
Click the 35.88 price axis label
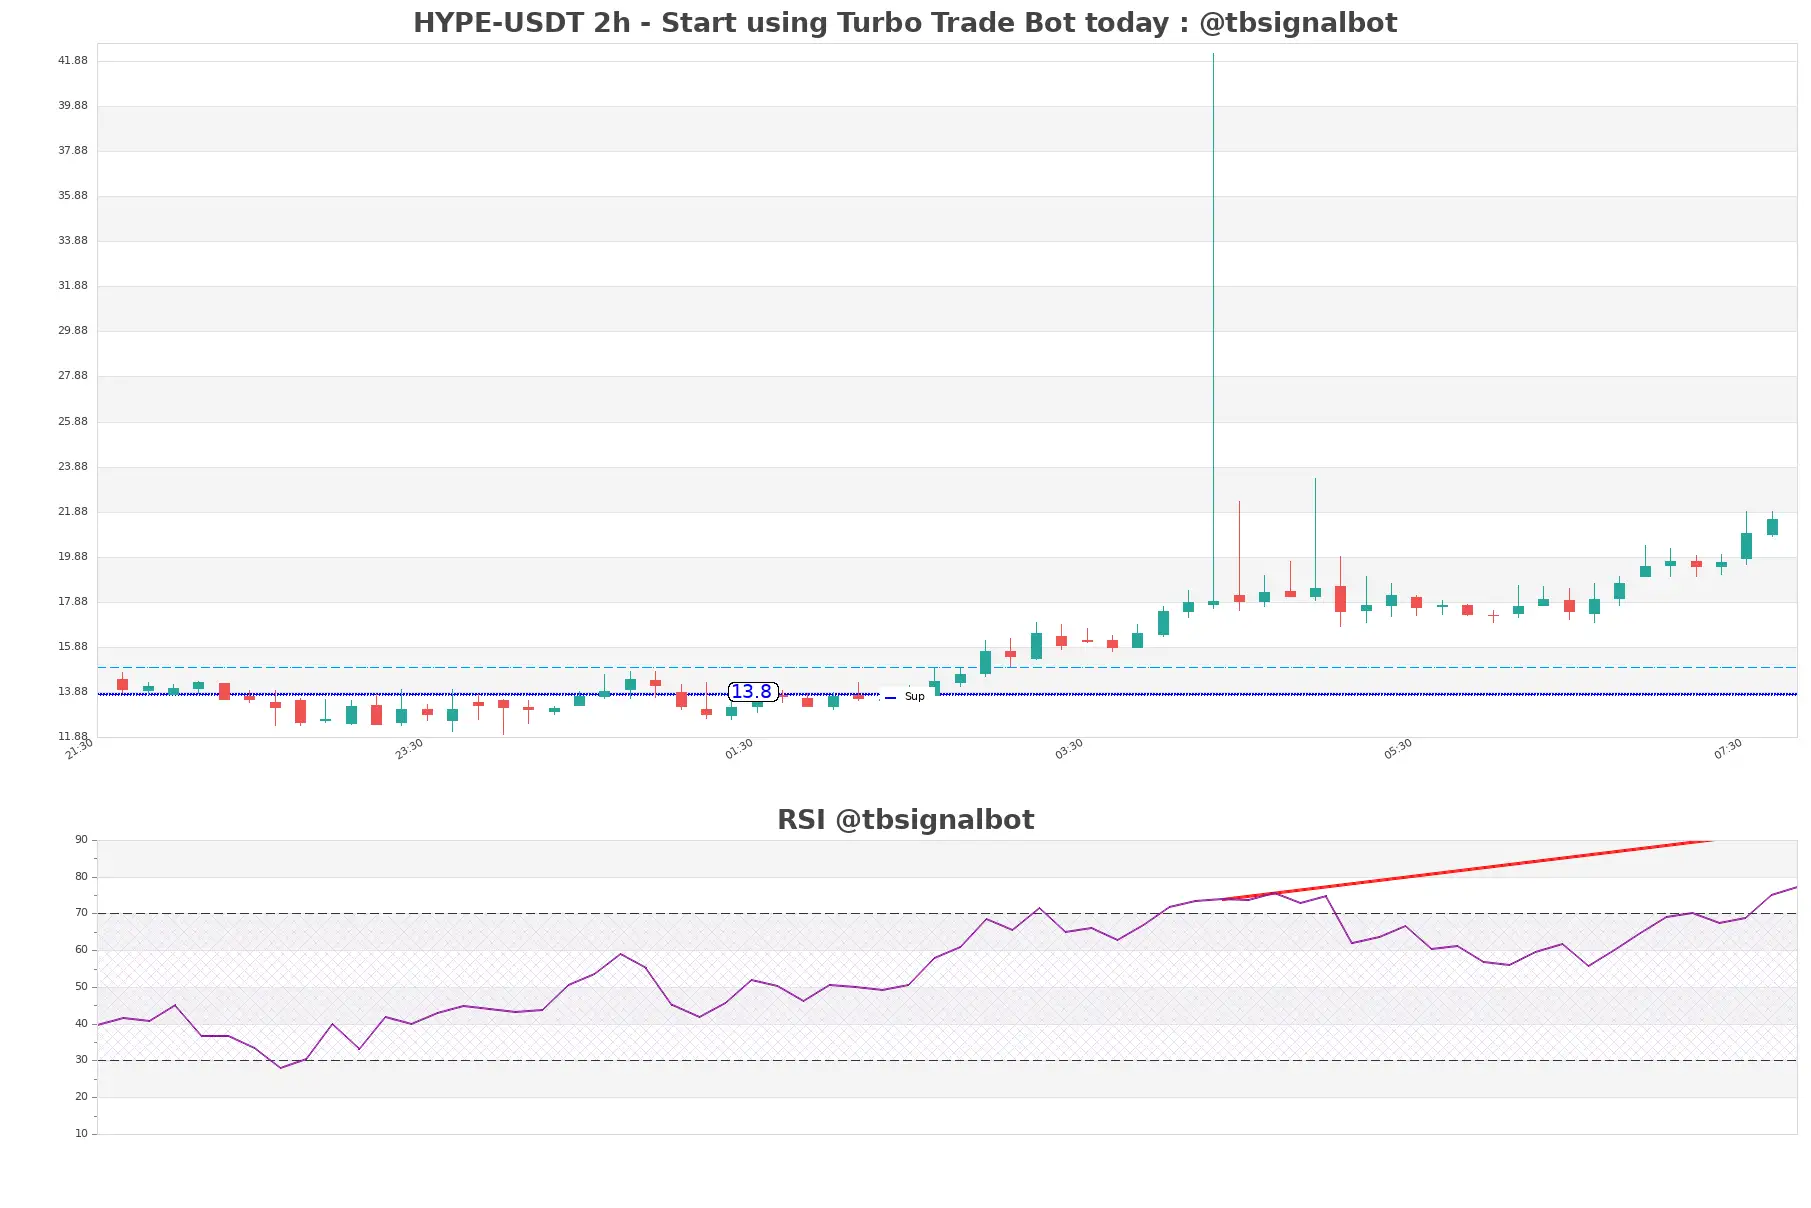[x=72, y=196]
